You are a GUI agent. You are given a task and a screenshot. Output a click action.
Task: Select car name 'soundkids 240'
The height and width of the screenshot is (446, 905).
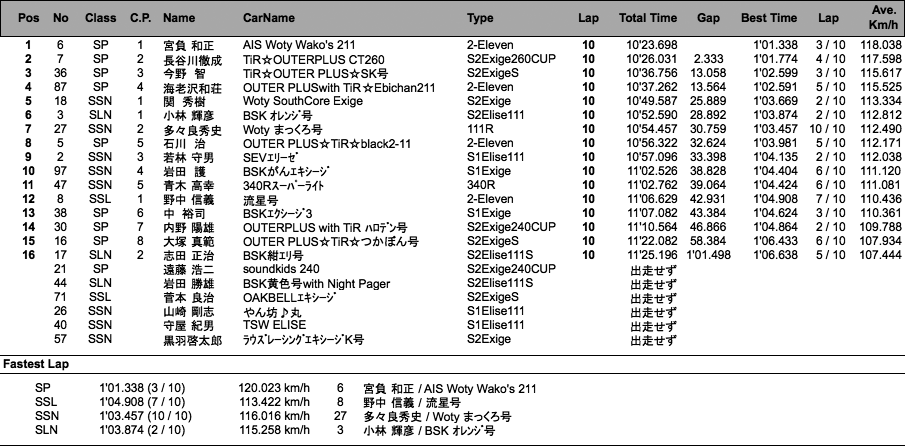281,269
